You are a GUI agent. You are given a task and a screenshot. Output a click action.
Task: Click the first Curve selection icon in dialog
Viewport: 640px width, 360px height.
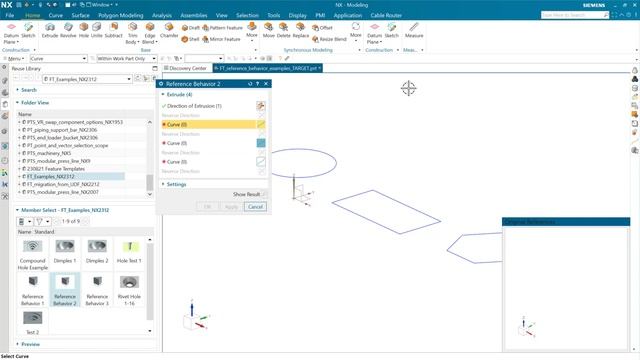260,124
